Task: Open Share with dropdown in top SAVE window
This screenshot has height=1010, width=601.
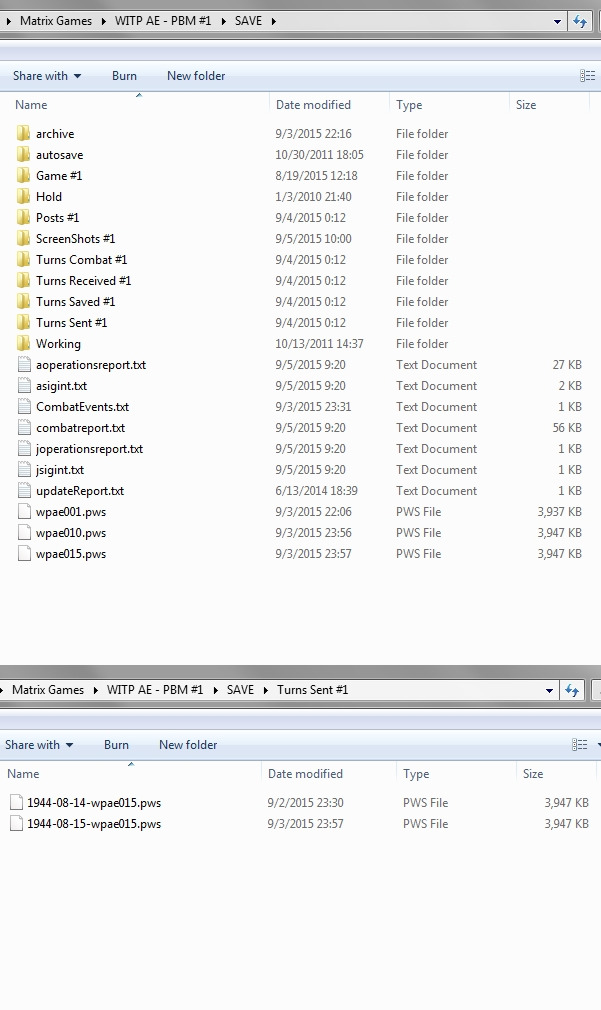Action: [47, 76]
